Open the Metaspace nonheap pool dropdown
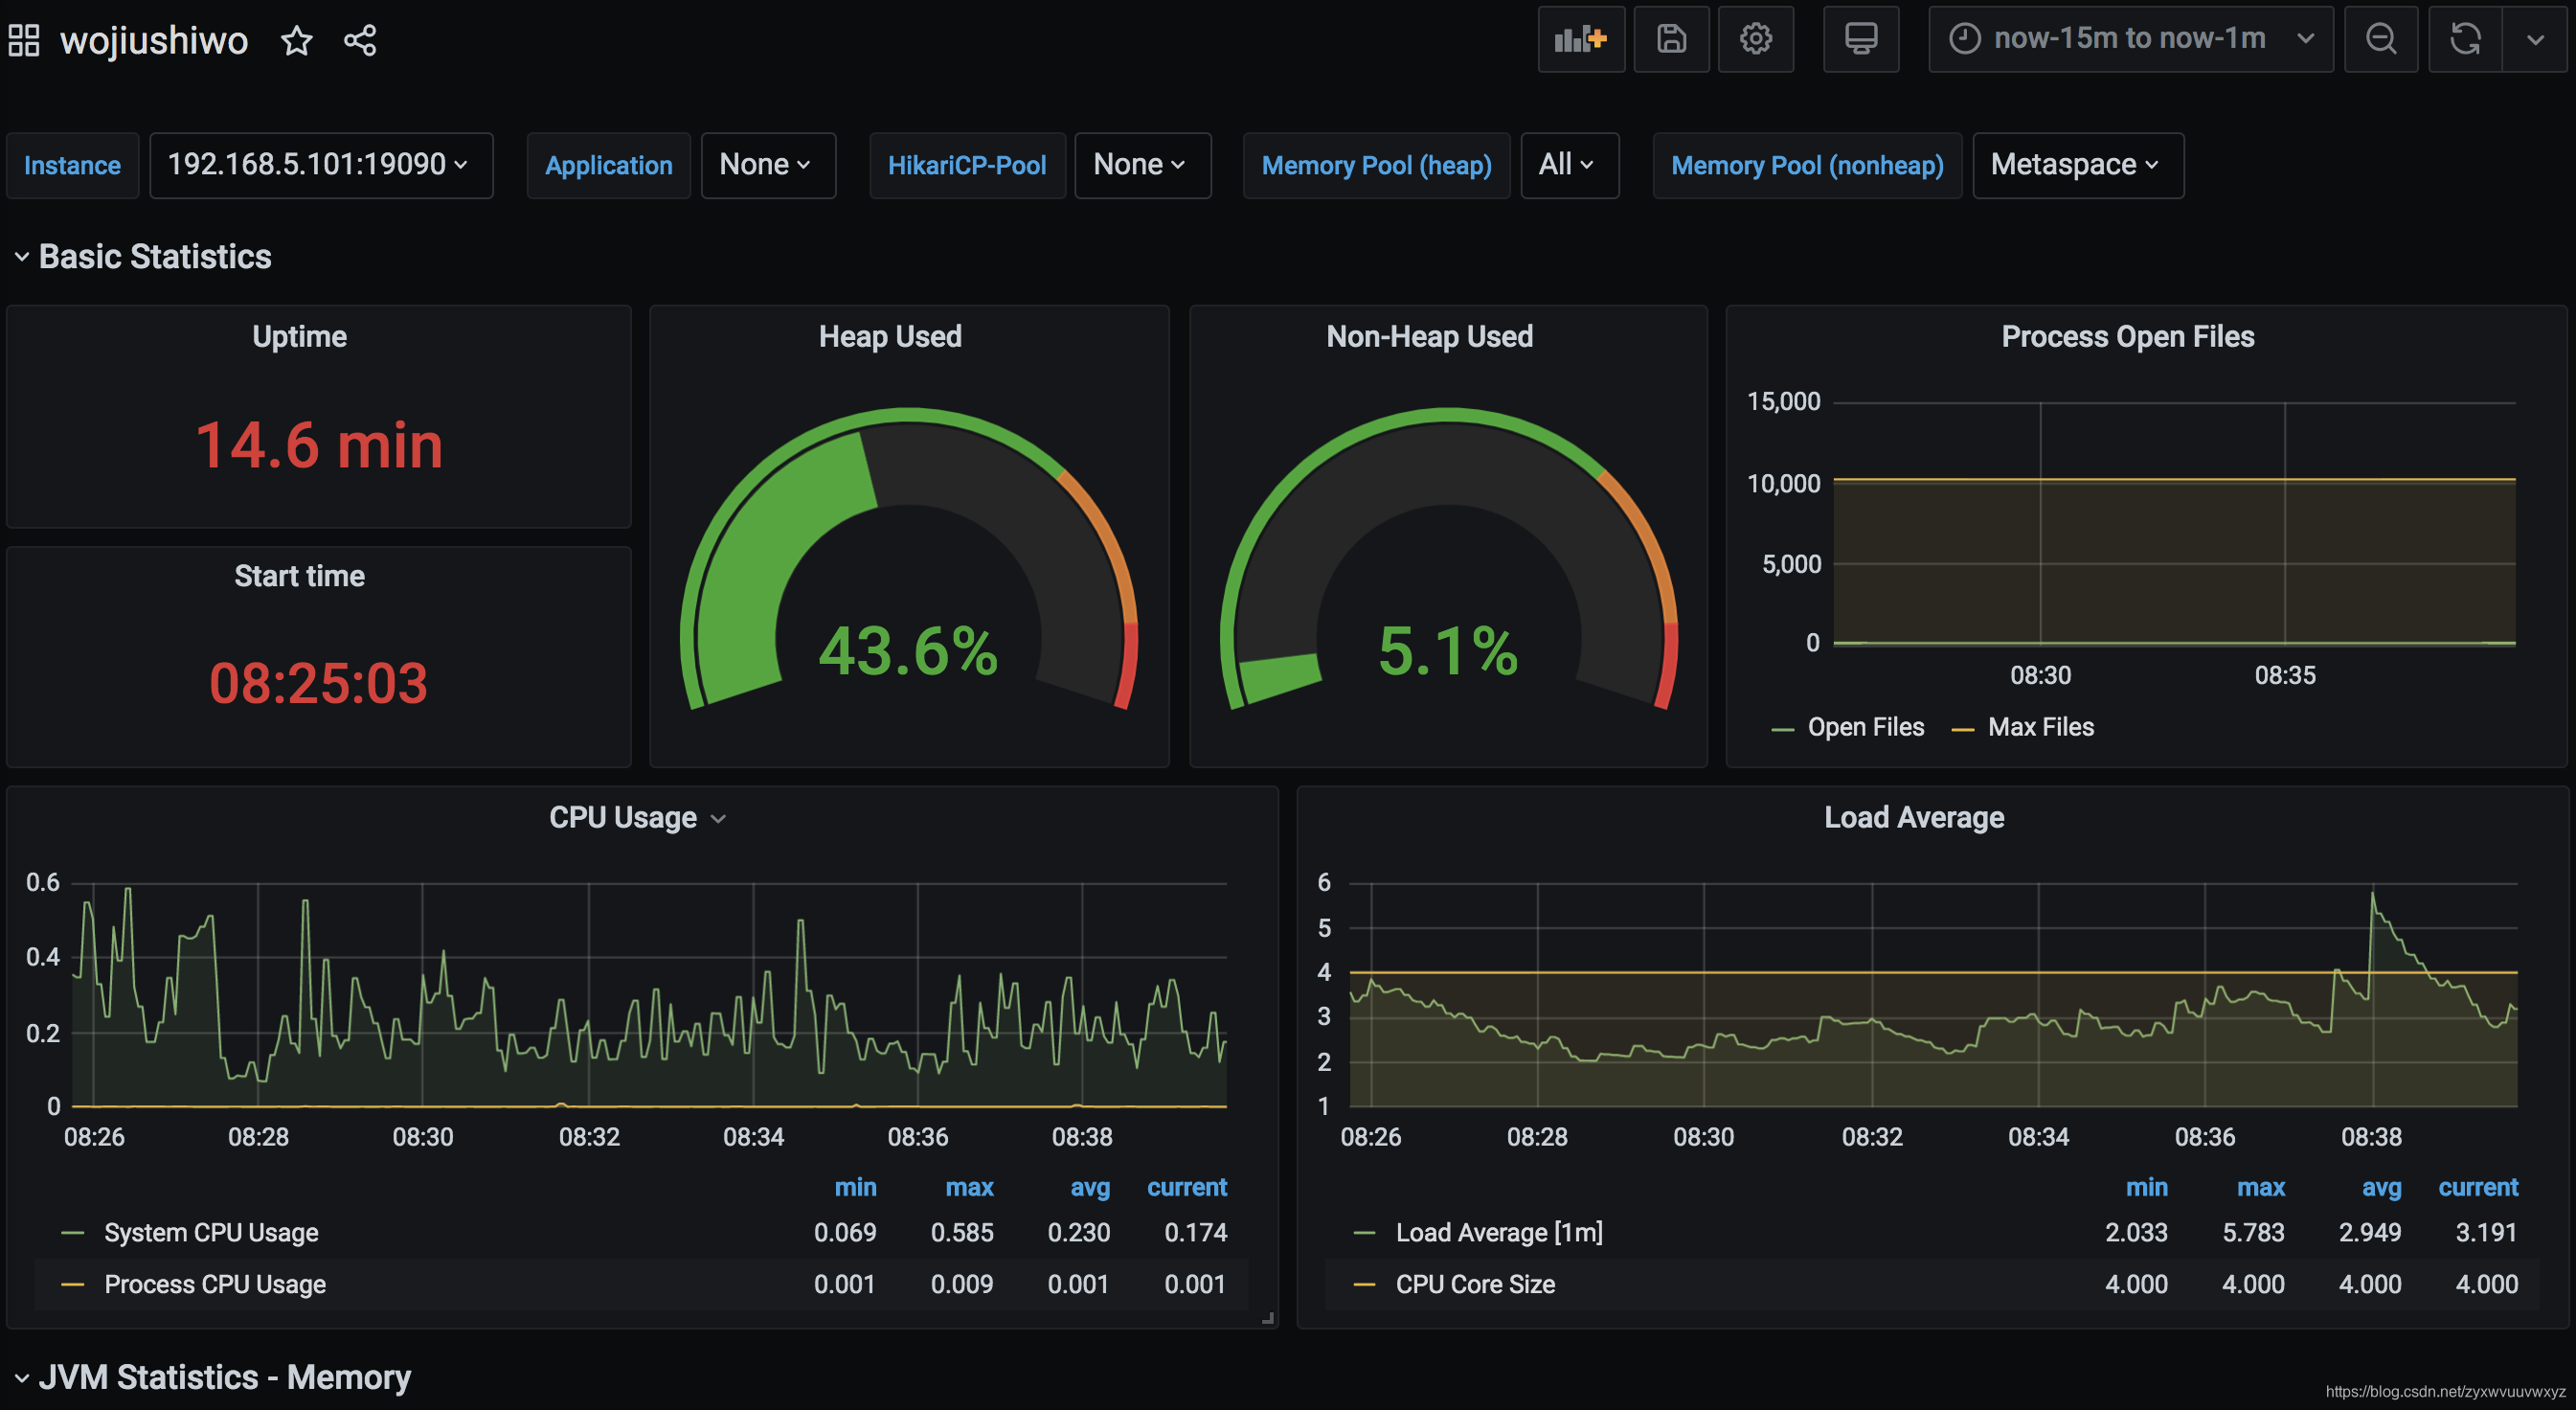Screen dimensions: 2576x1410 point(2077,165)
